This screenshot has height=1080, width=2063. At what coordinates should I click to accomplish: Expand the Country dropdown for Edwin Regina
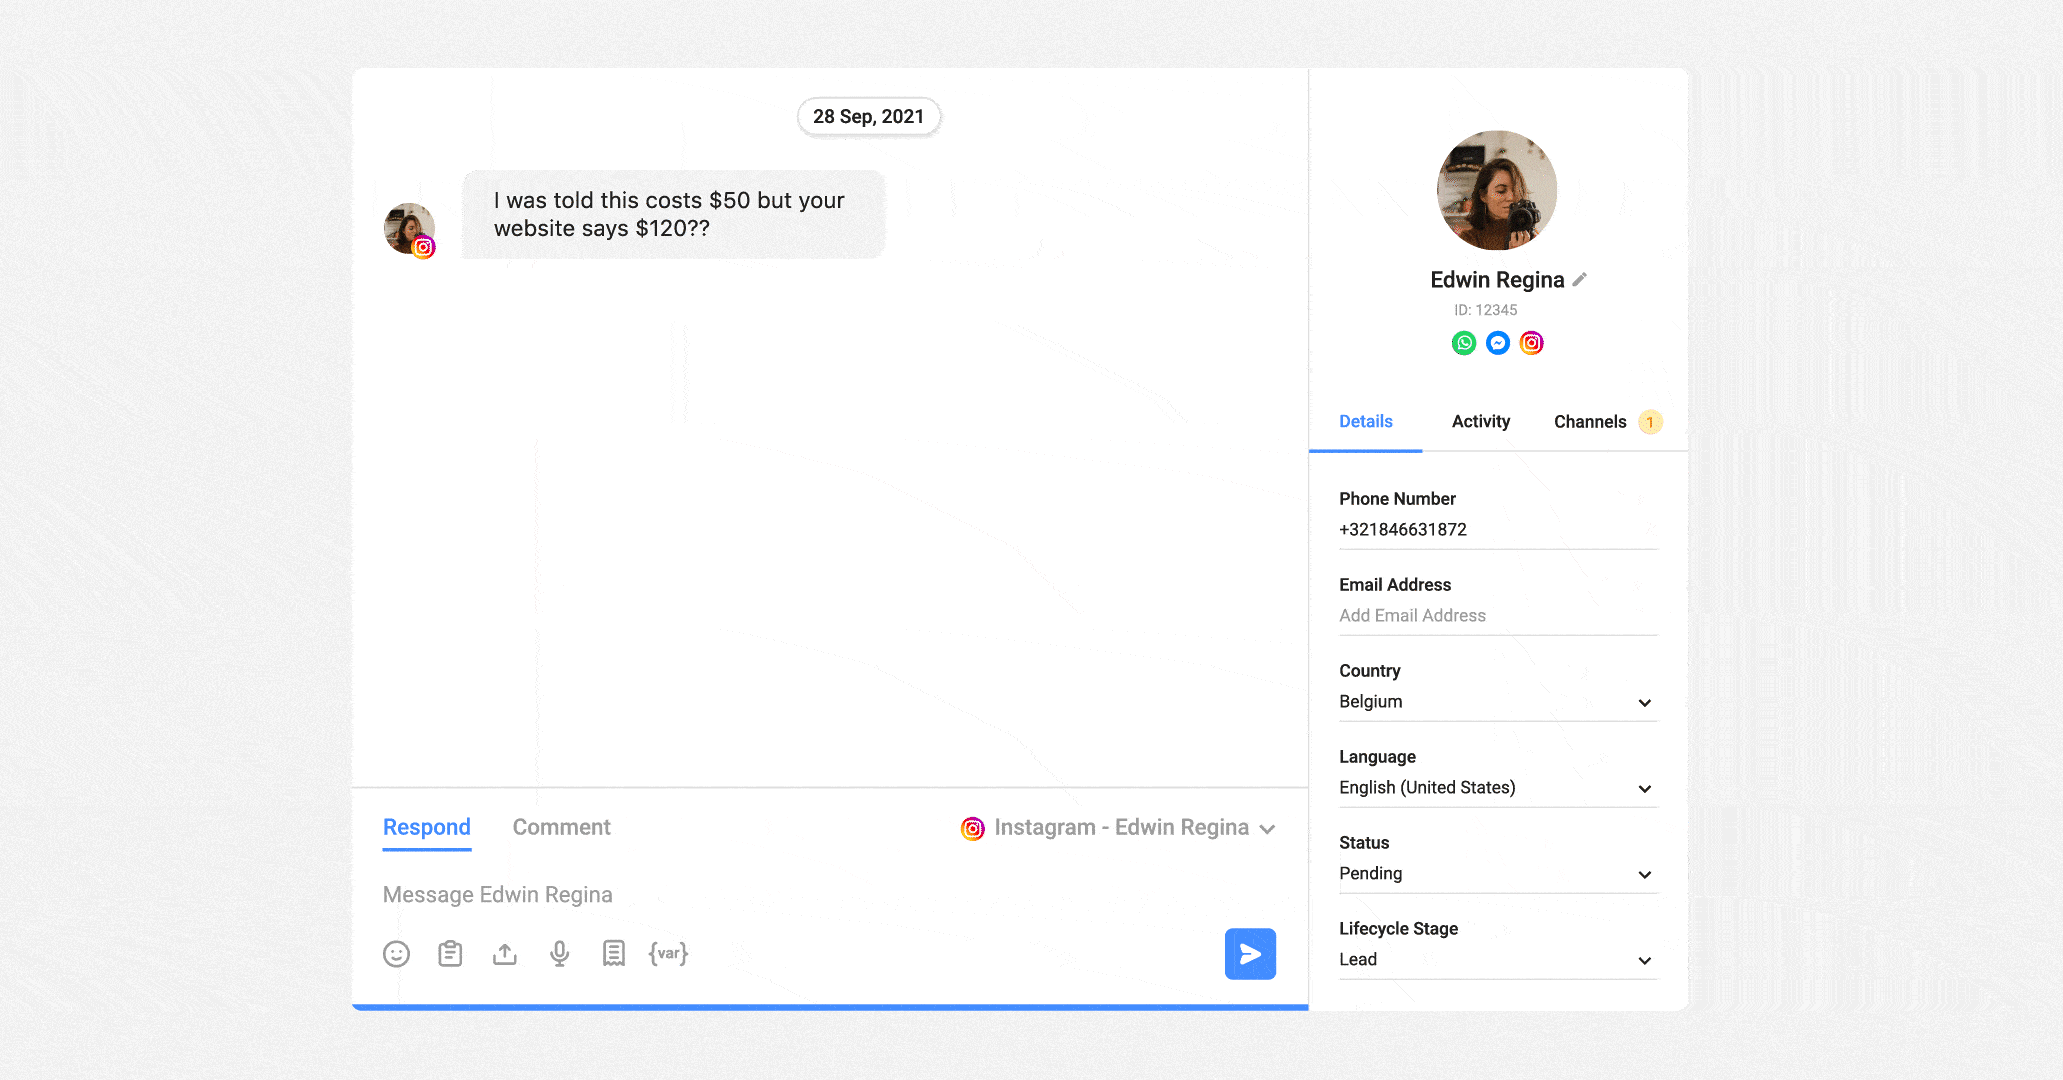pyautogui.click(x=1645, y=702)
